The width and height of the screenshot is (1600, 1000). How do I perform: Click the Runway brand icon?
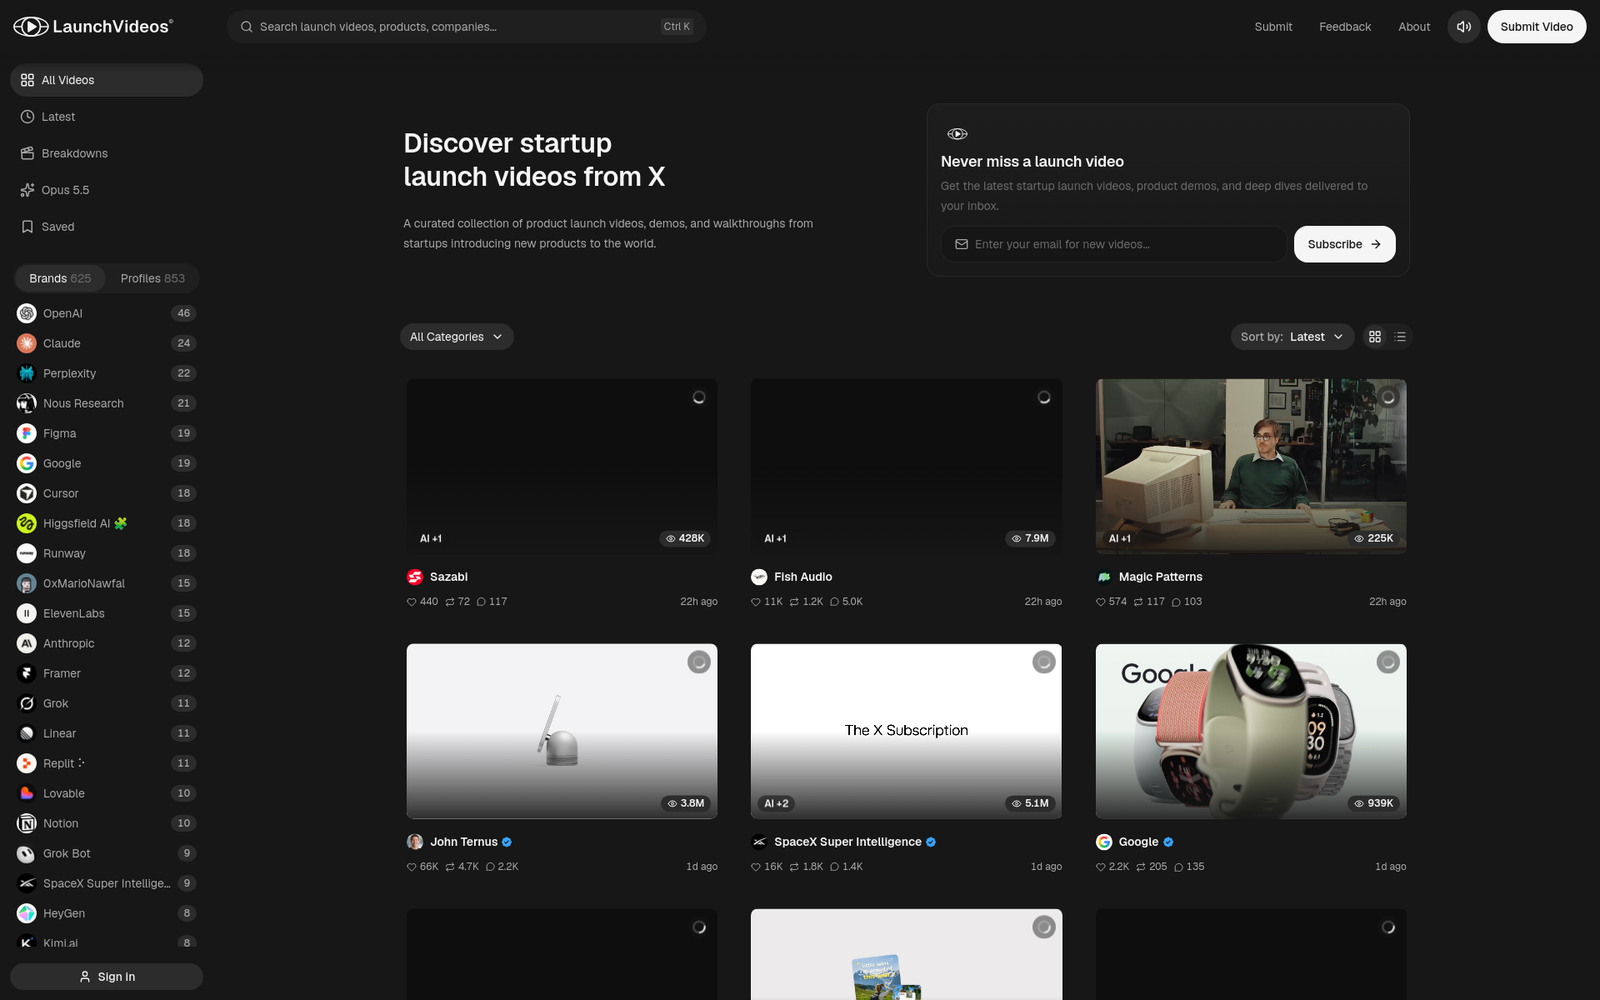(27, 553)
